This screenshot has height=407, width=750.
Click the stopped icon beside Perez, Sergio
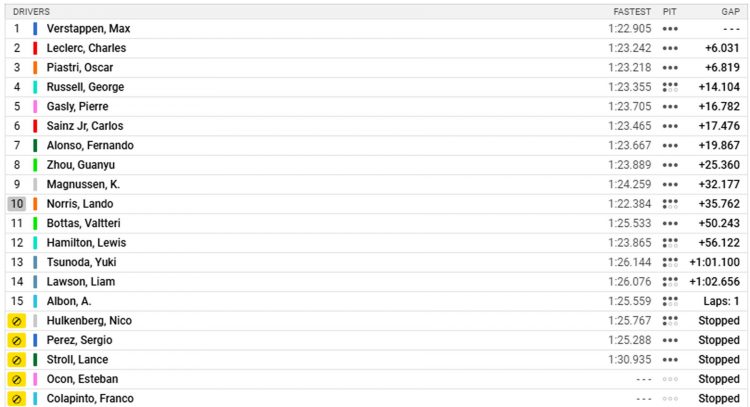coord(17,341)
